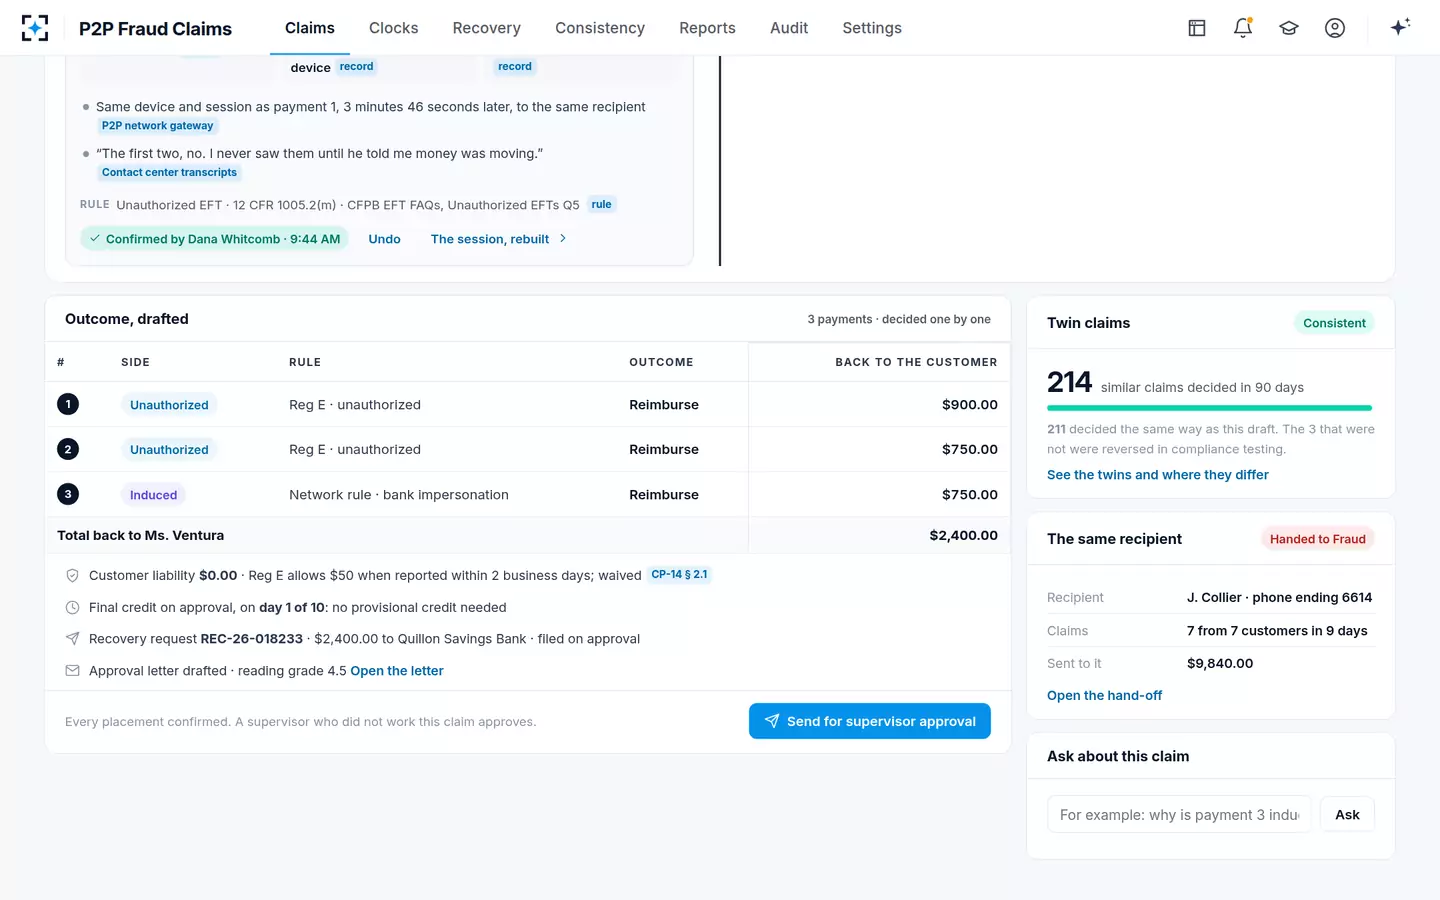The height and width of the screenshot is (900, 1440).
Task: Click the 'rule' tag after CFPB EFT FAQs
Action: tap(601, 205)
